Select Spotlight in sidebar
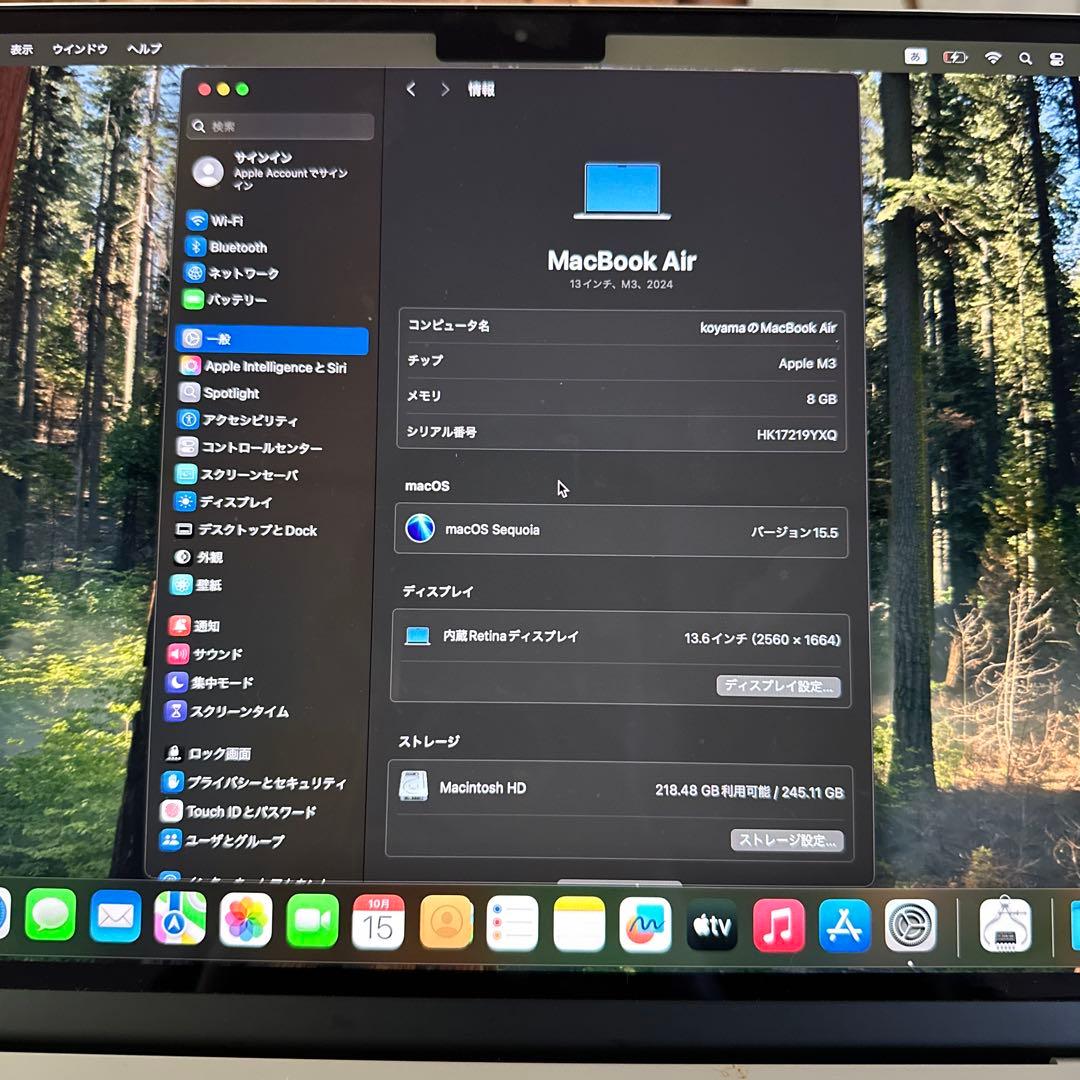This screenshot has height=1080, width=1080. (x=230, y=394)
